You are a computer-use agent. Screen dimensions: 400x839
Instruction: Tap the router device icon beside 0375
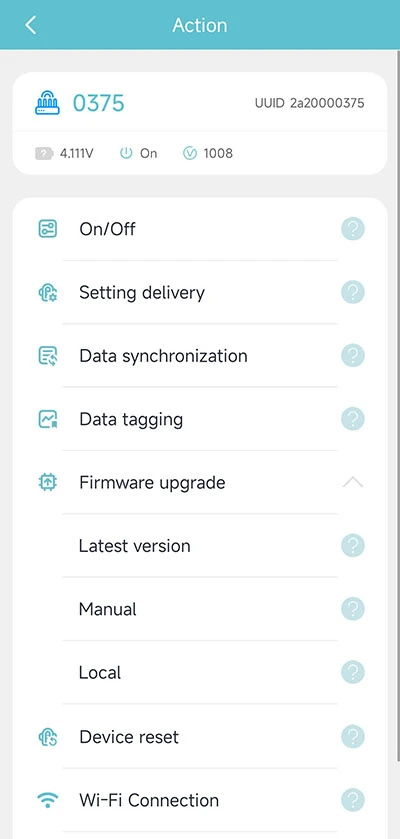coord(48,103)
